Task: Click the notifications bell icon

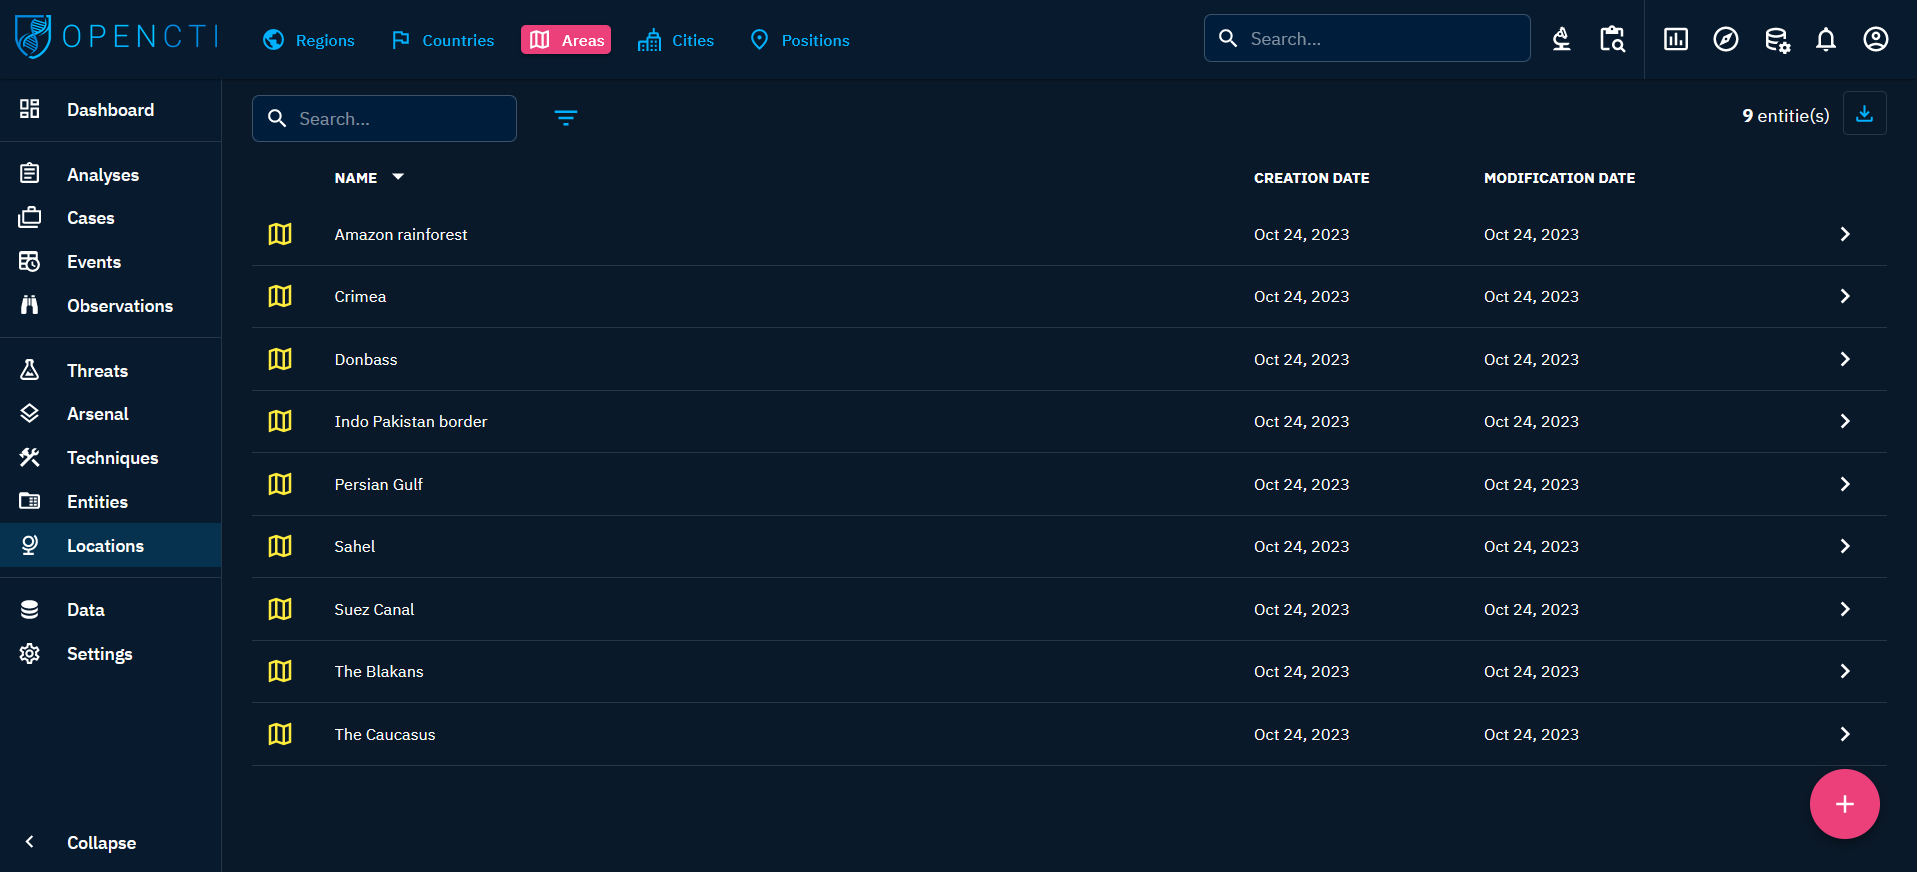Action: (x=1825, y=40)
